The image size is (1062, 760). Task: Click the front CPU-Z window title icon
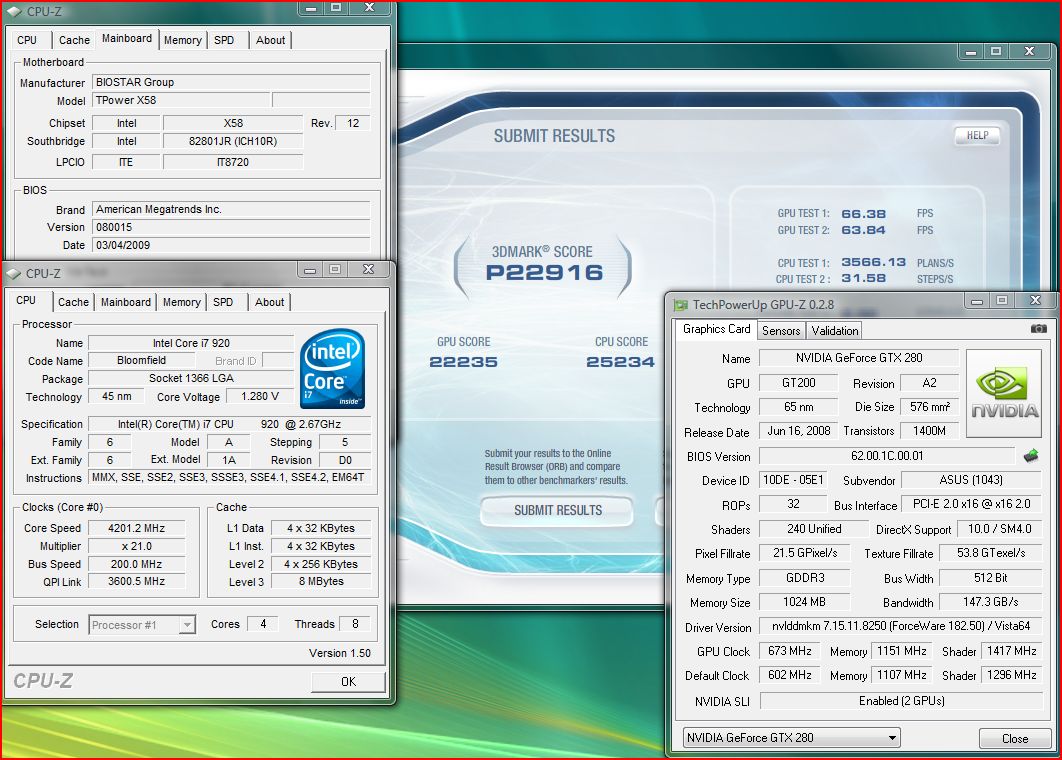pyautogui.click(x=14, y=274)
